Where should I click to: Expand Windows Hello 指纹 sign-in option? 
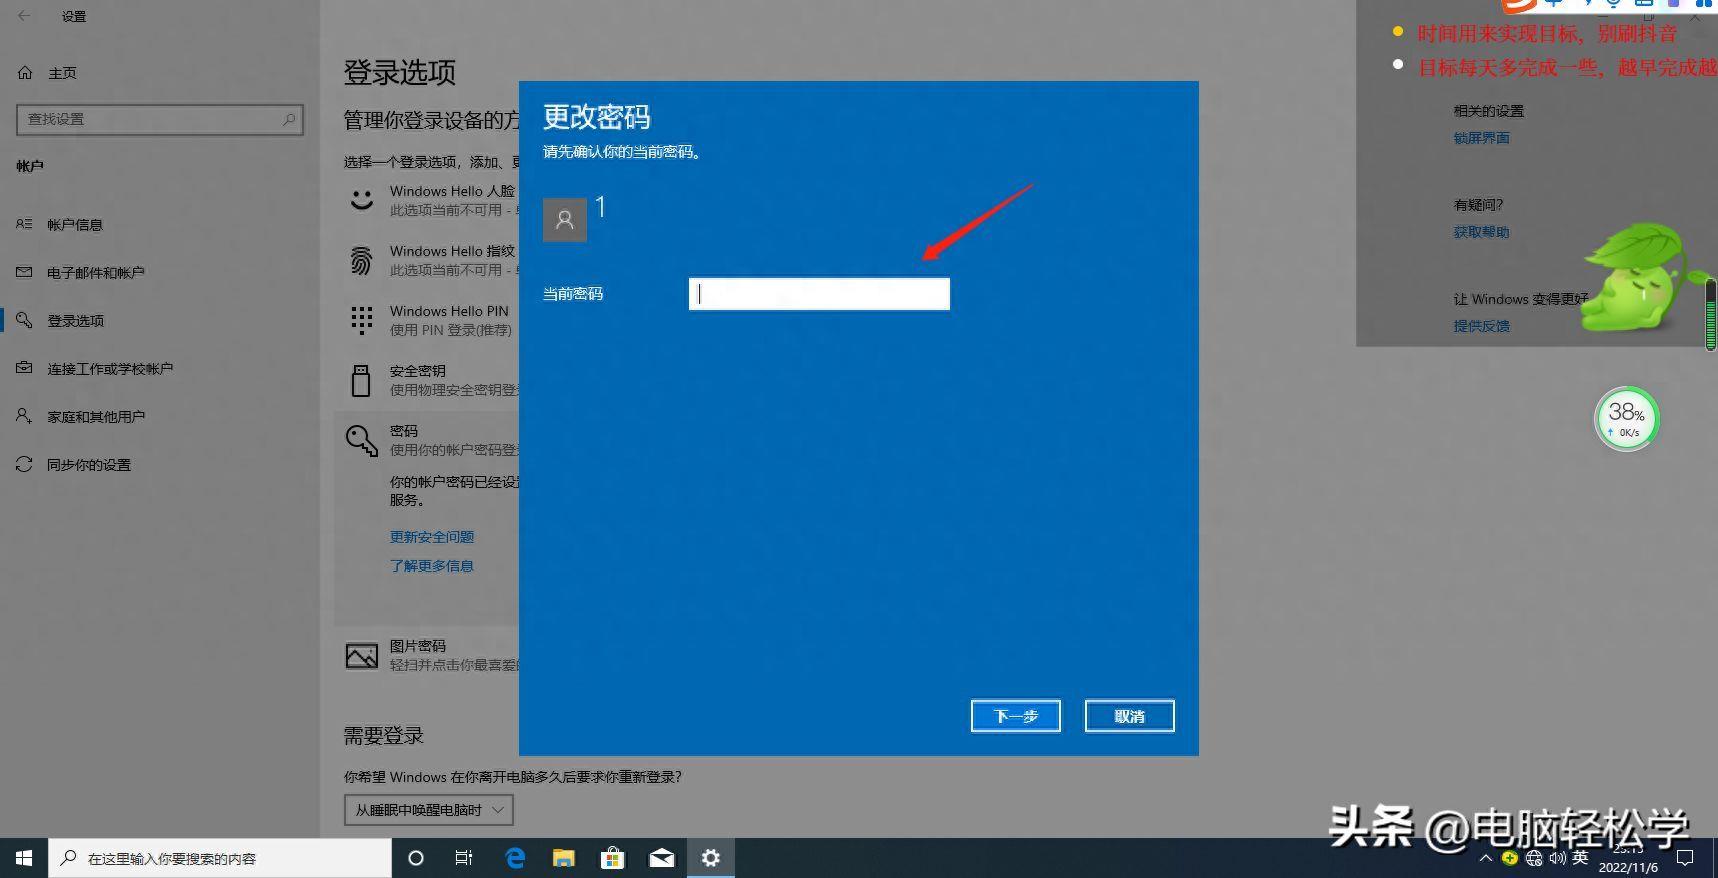[430, 260]
